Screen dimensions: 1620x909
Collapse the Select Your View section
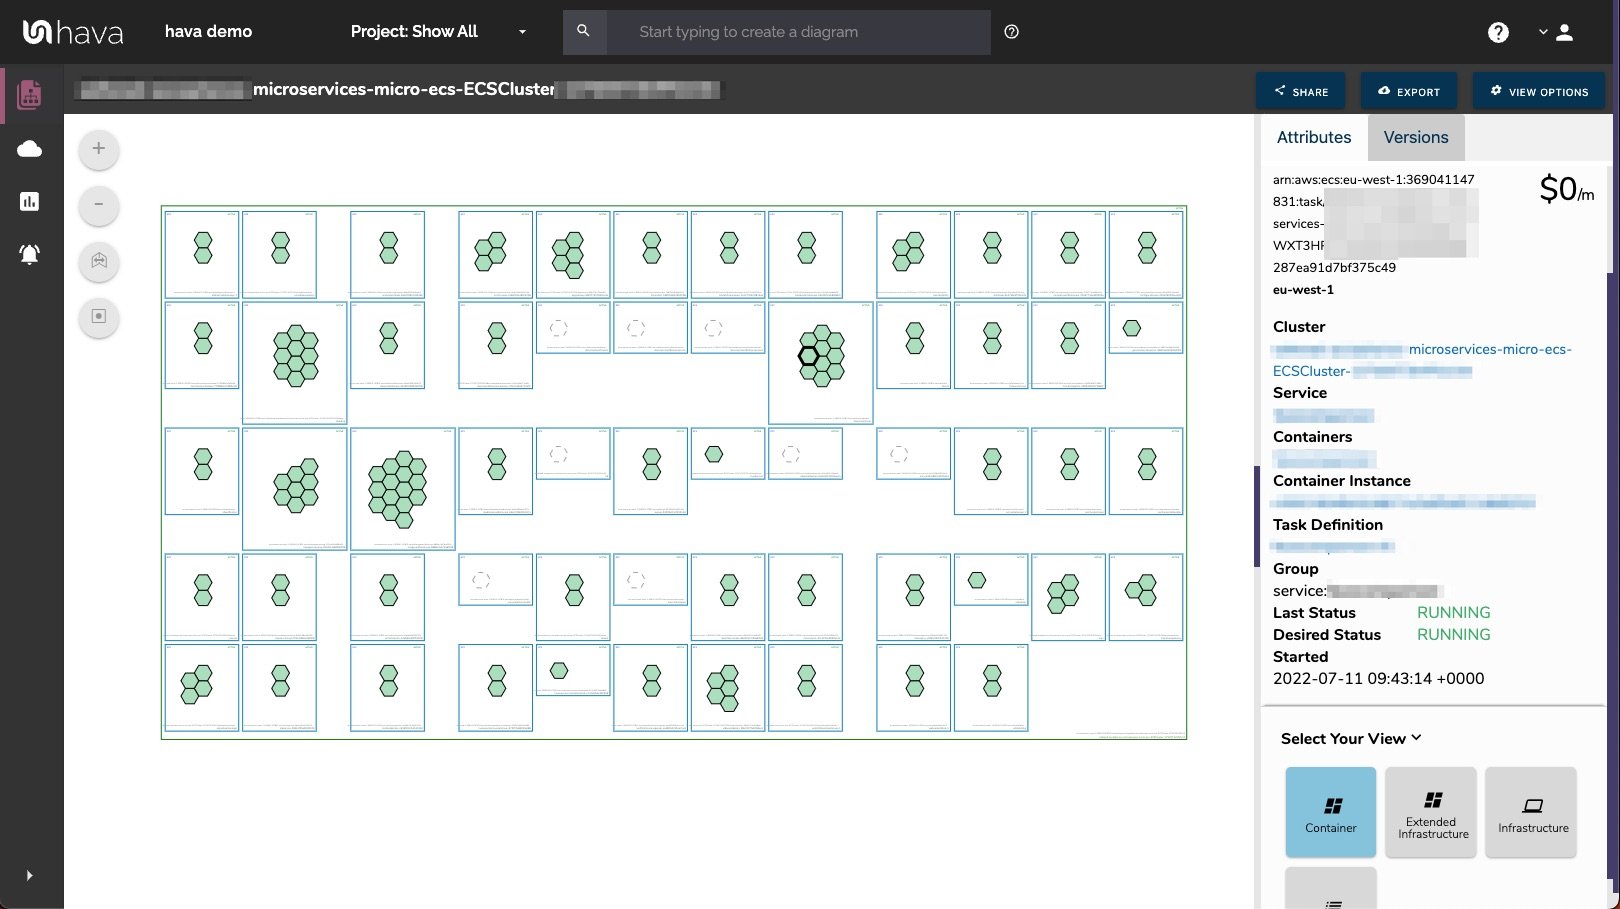1416,738
